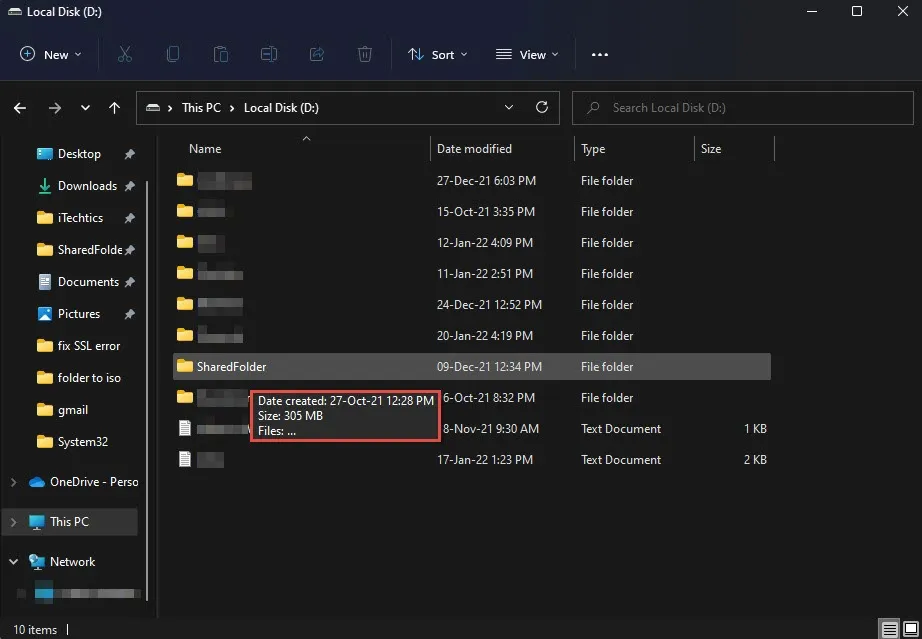Viewport: 922px width, 639px height.
Task: Open the View layout menu
Action: 527,54
